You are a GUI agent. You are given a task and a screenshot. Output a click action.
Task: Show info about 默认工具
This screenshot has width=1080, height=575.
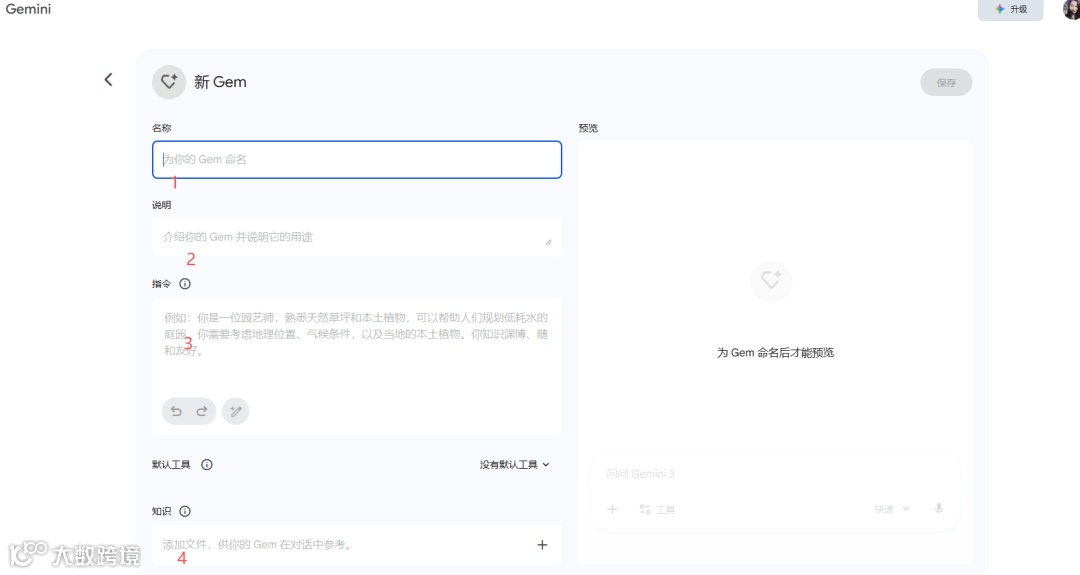tap(207, 465)
